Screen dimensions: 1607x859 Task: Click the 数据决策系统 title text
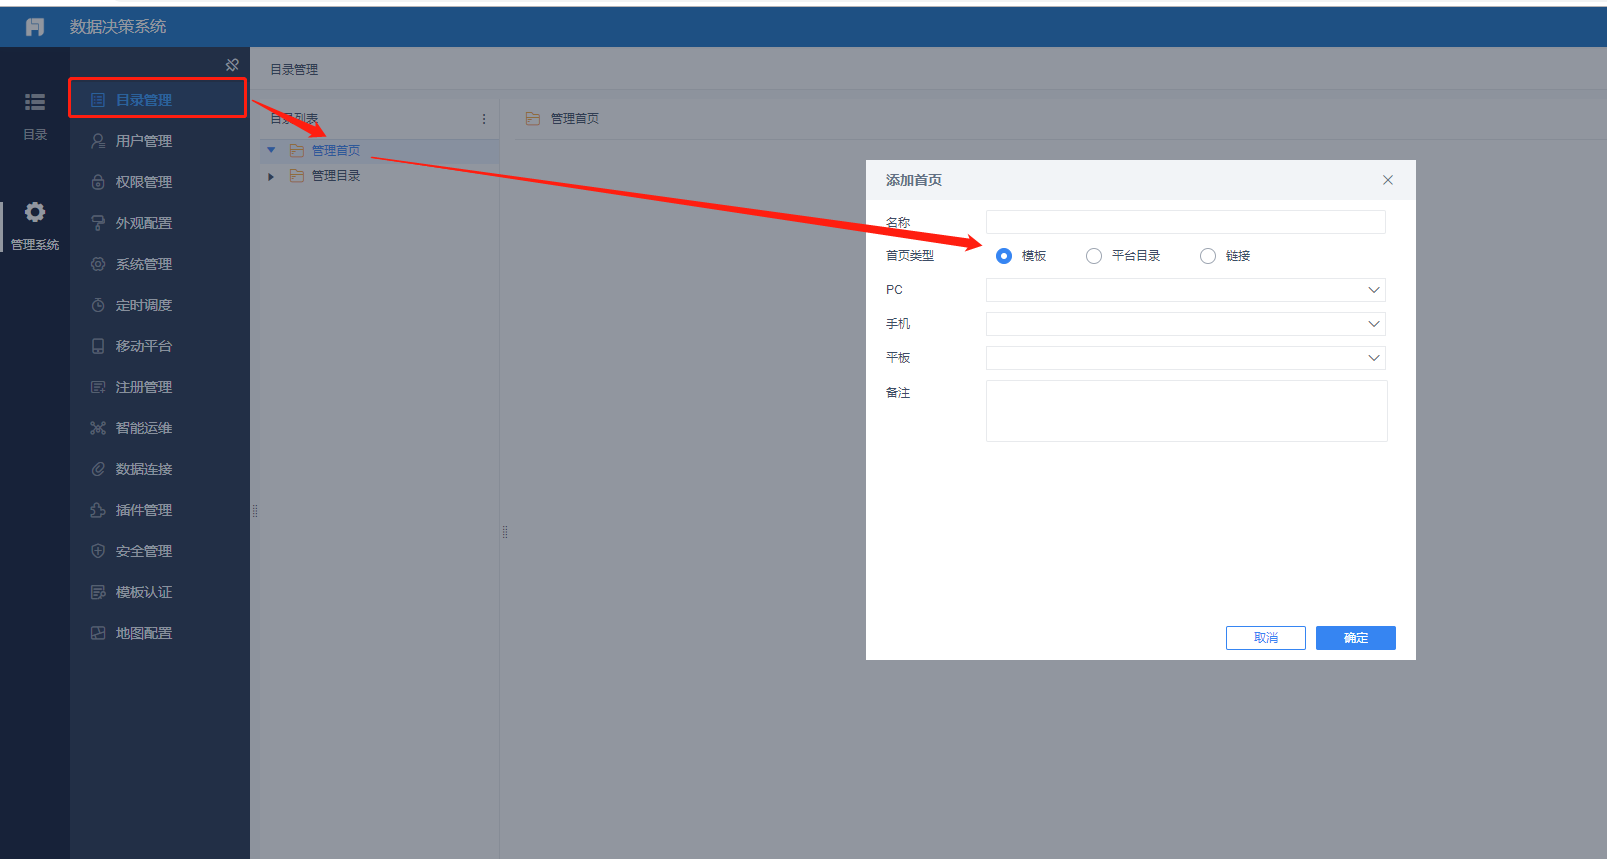[118, 27]
